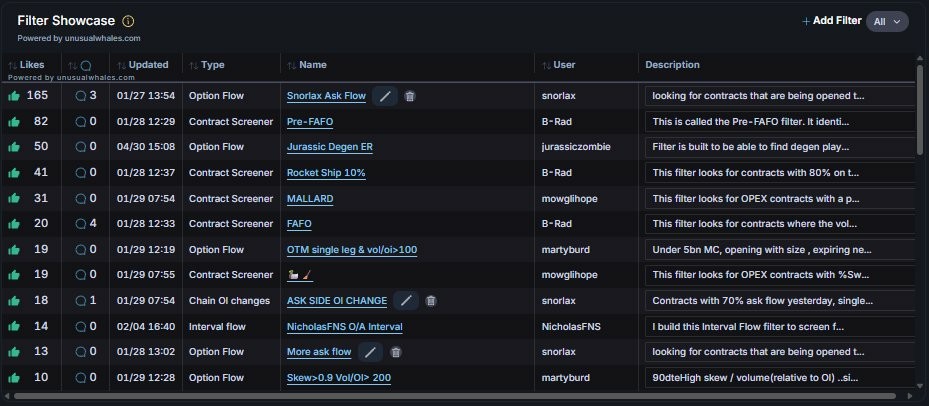Viewport: 929px width, 406px height.
Task: Click the info icon beside Filter Showcase
Action: (128, 21)
